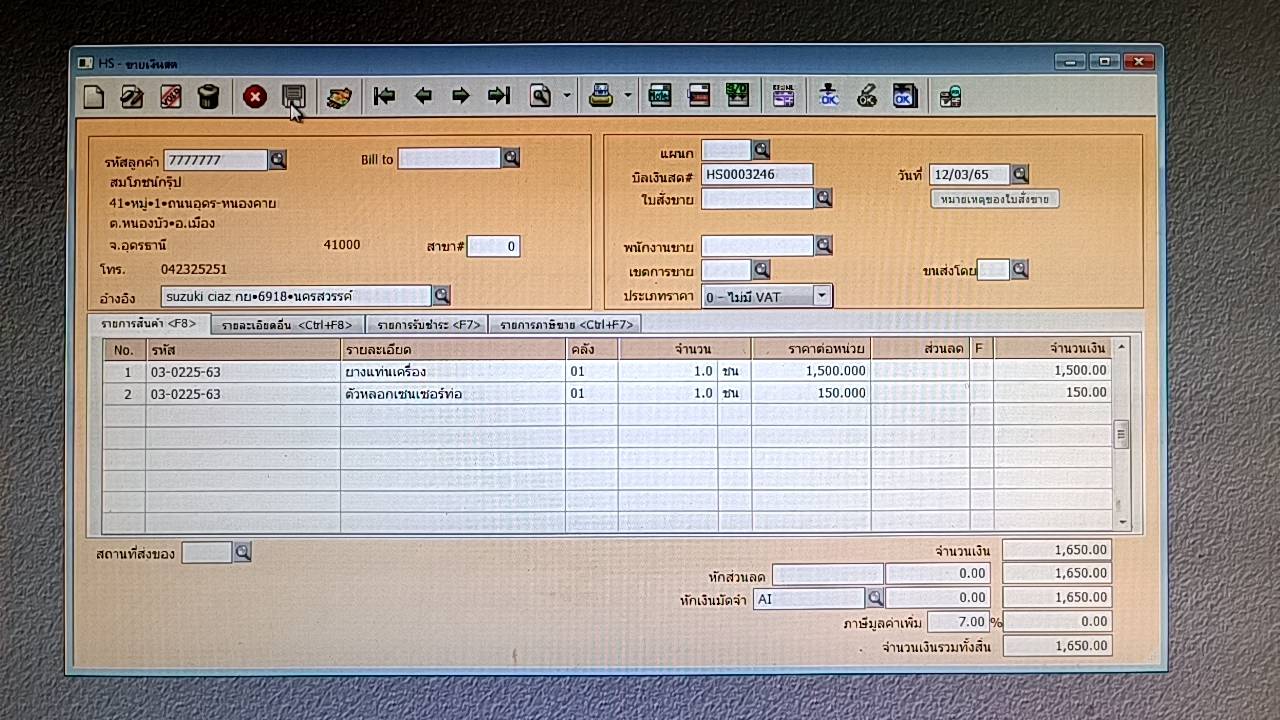1280x720 pixels.
Task: Click the green screen toolbar icon after printer
Action: [660, 96]
